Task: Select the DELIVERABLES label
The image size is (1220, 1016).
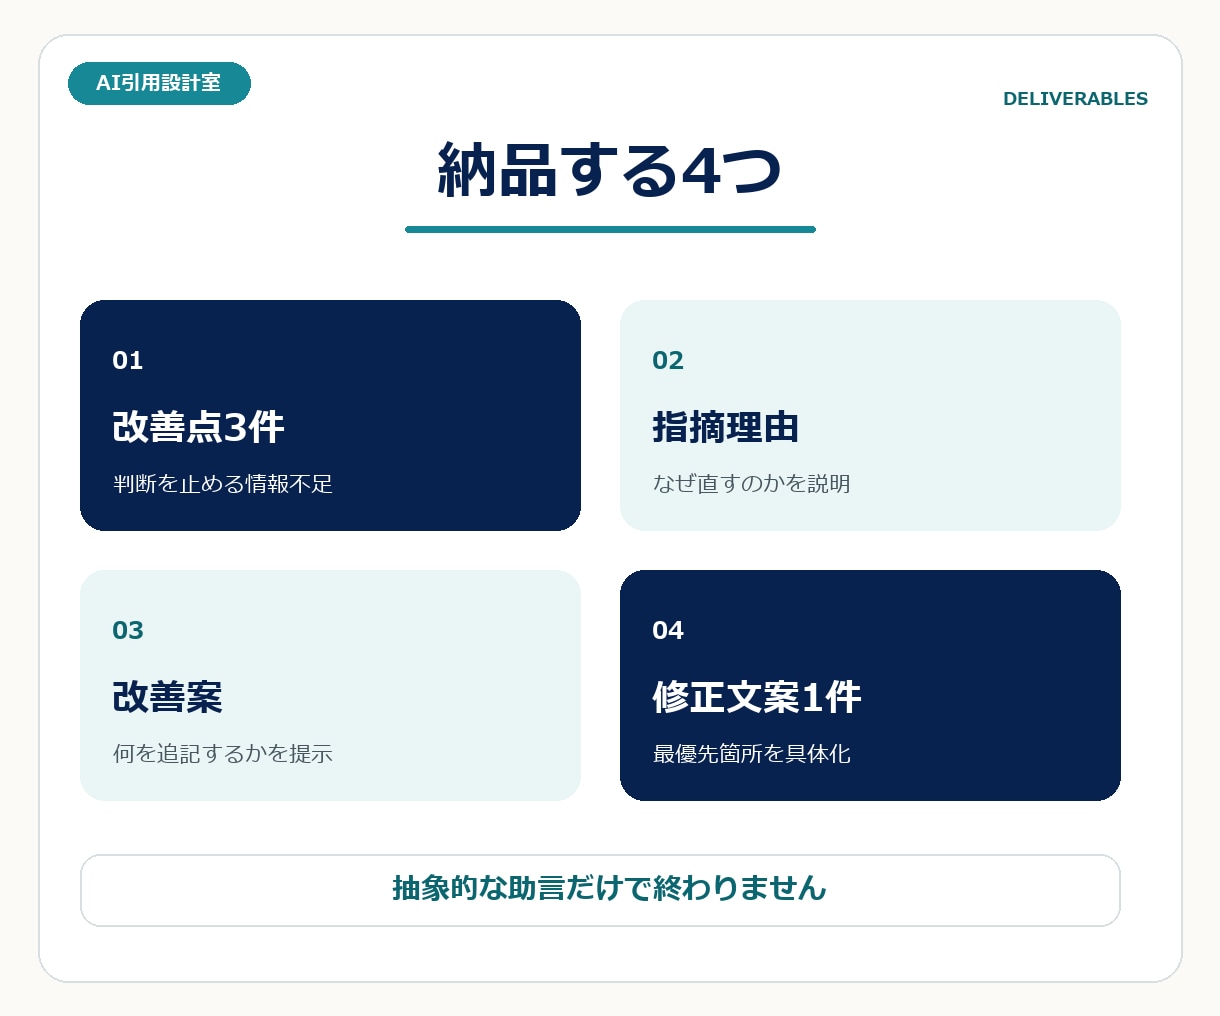Action: point(1075,99)
